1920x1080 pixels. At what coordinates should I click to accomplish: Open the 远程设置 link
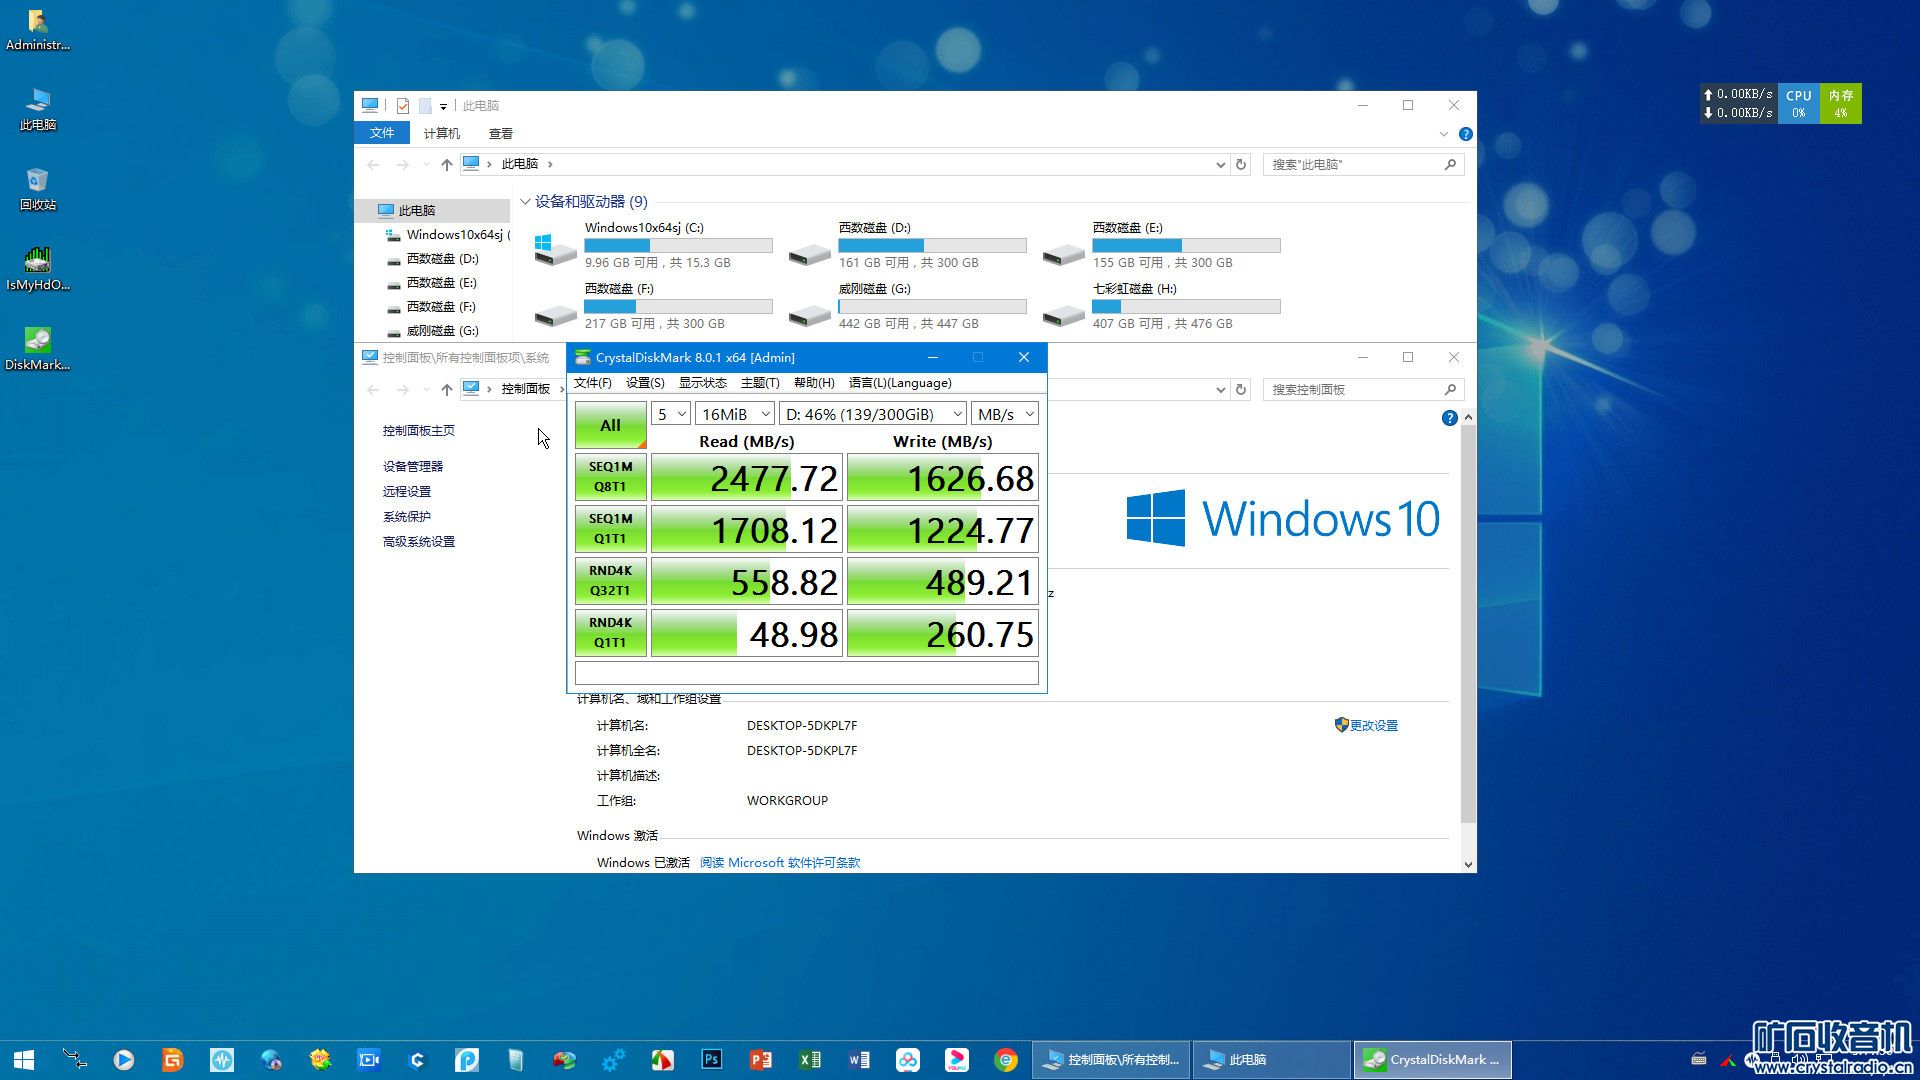point(406,491)
